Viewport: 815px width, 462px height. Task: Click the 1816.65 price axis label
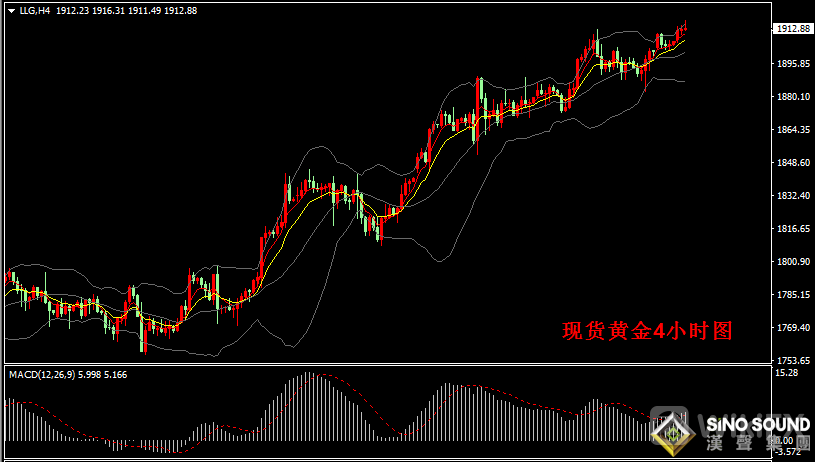[x=792, y=229]
